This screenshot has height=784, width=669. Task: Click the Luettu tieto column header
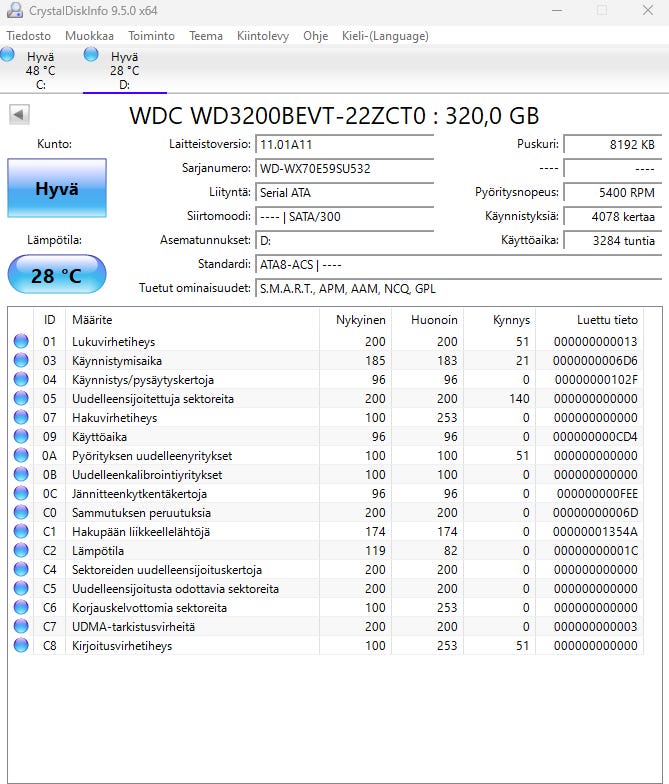(590, 320)
